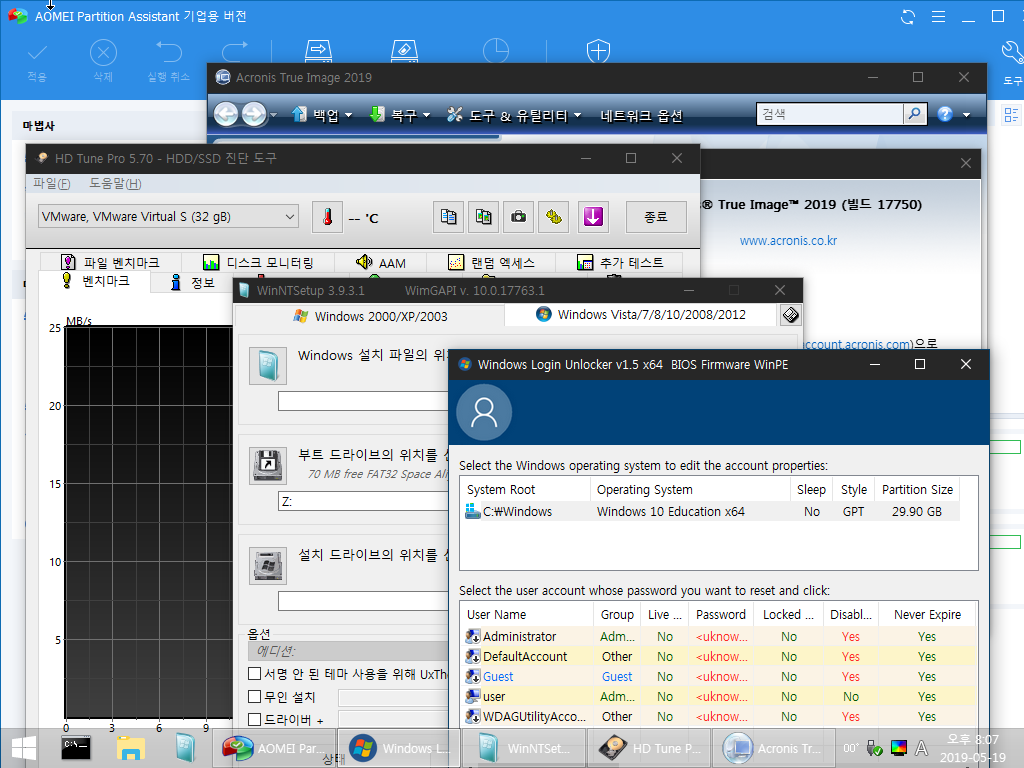
Task: Open HD Tune 도움말(H) menu
Action: [x=115, y=184]
